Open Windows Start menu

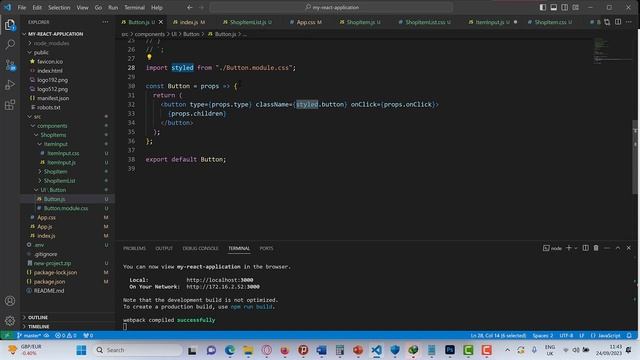[81, 350]
